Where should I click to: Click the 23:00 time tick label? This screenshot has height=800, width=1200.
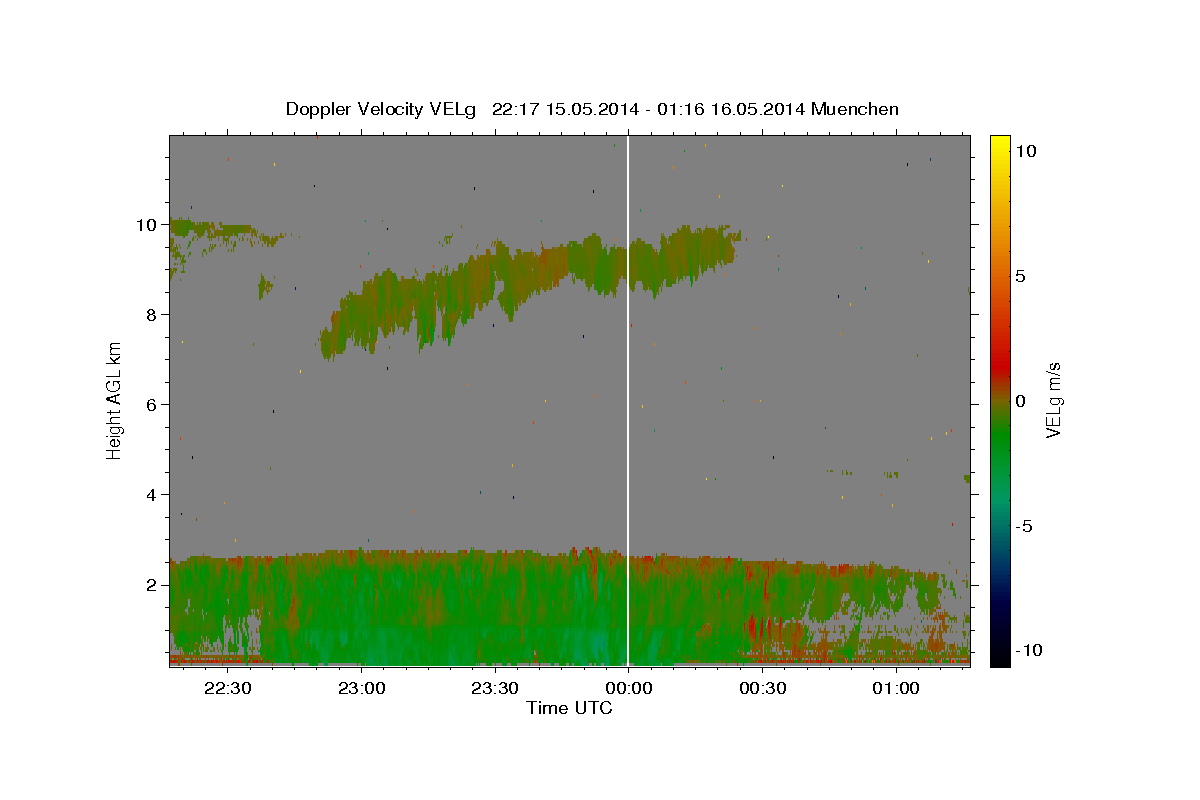tap(361, 688)
